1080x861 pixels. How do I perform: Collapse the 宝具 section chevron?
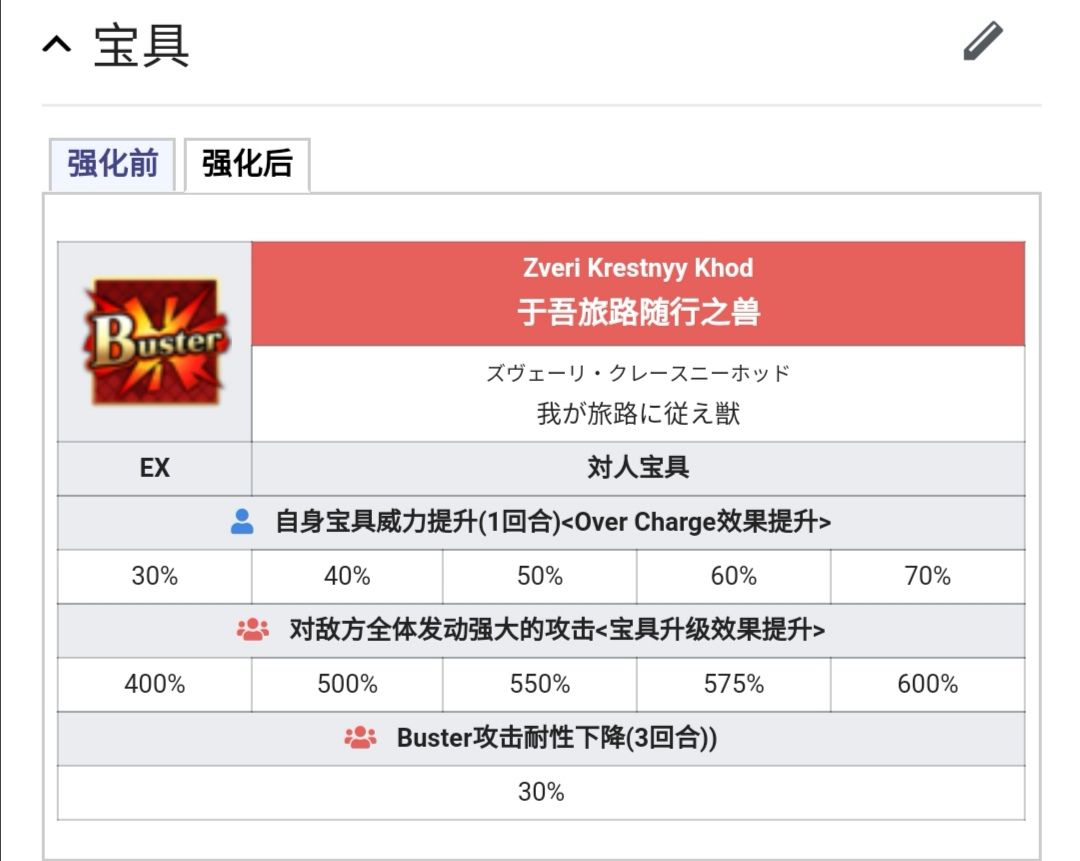click(56, 45)
